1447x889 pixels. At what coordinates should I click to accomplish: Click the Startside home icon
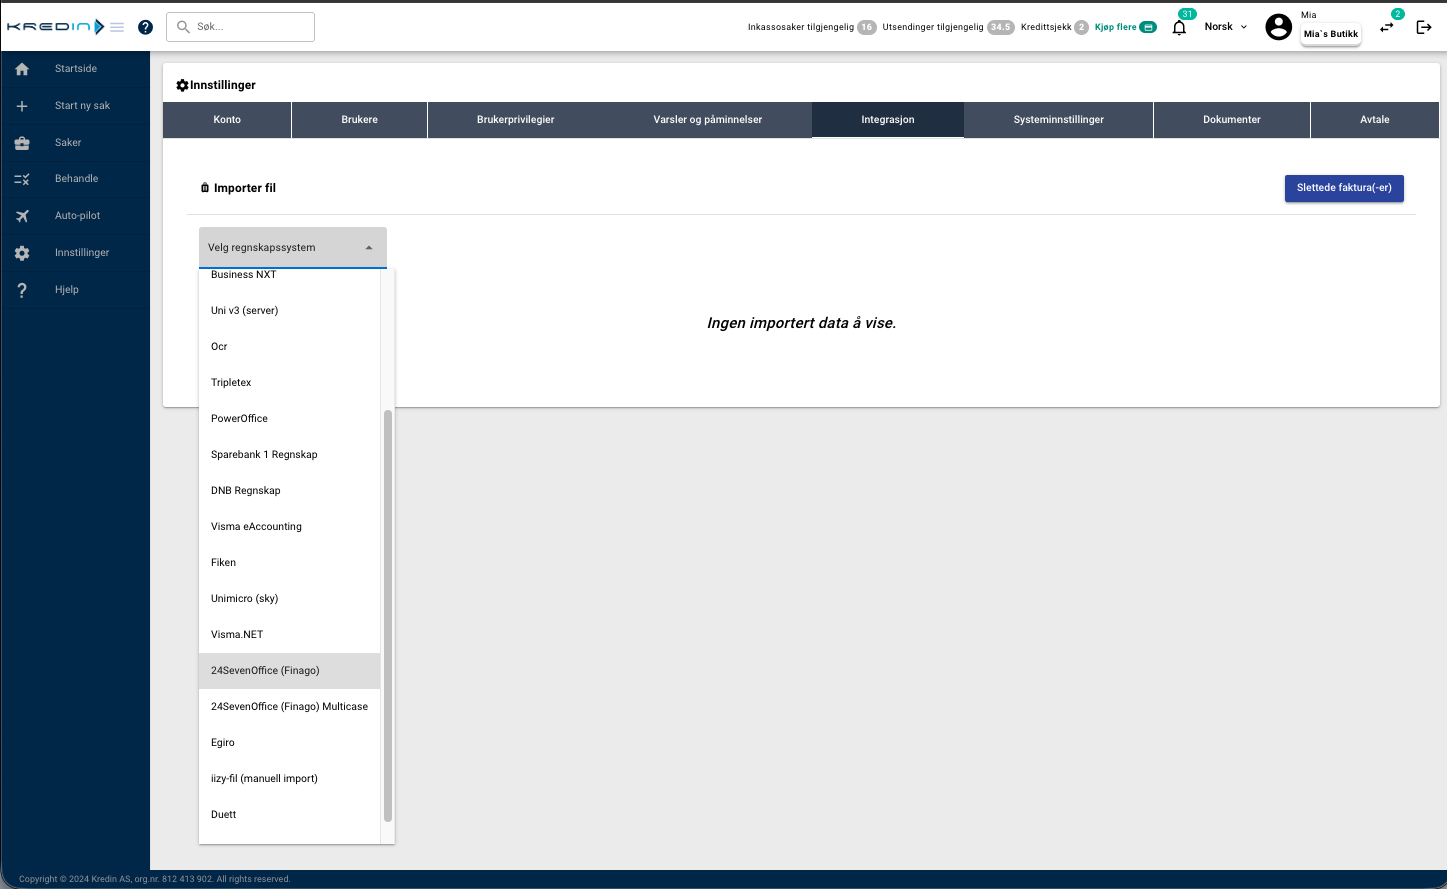pos(22,69)
